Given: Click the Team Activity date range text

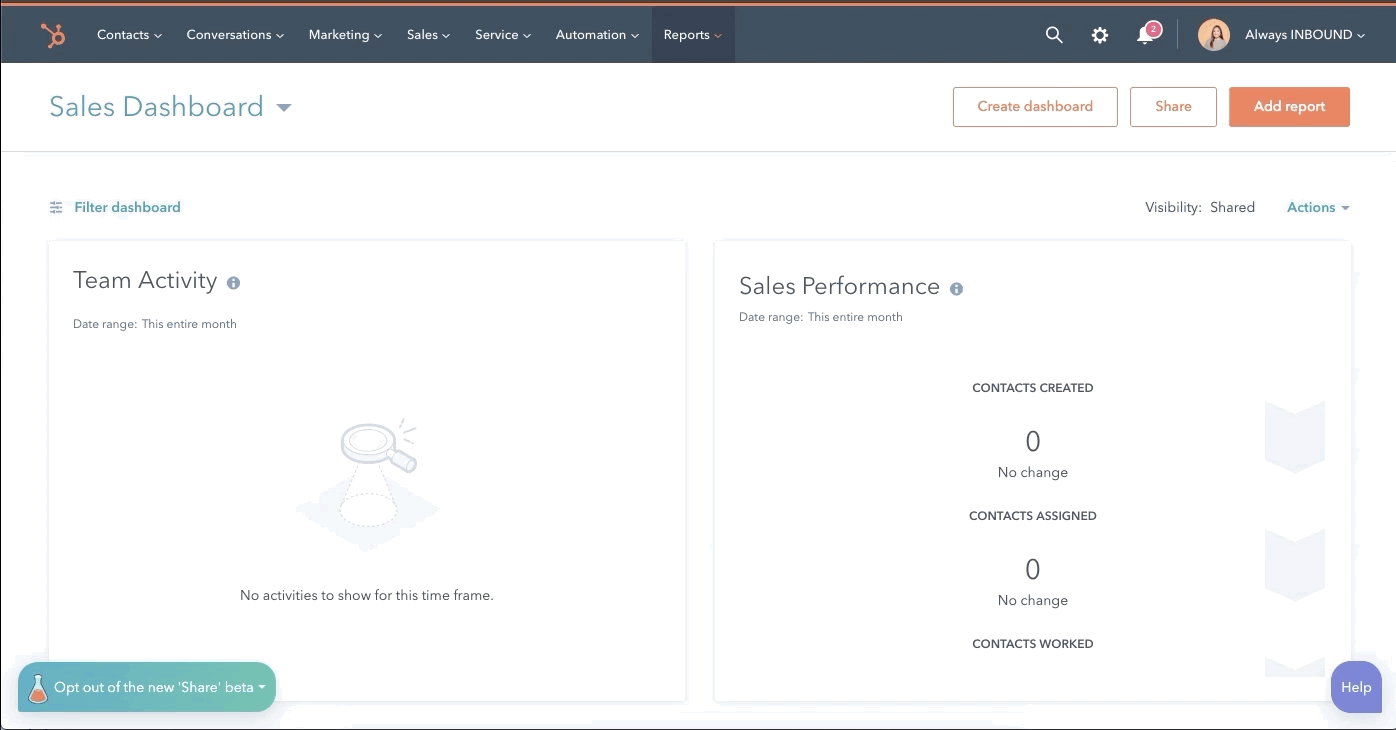Looking at the screenshot, I should (155, 324).
